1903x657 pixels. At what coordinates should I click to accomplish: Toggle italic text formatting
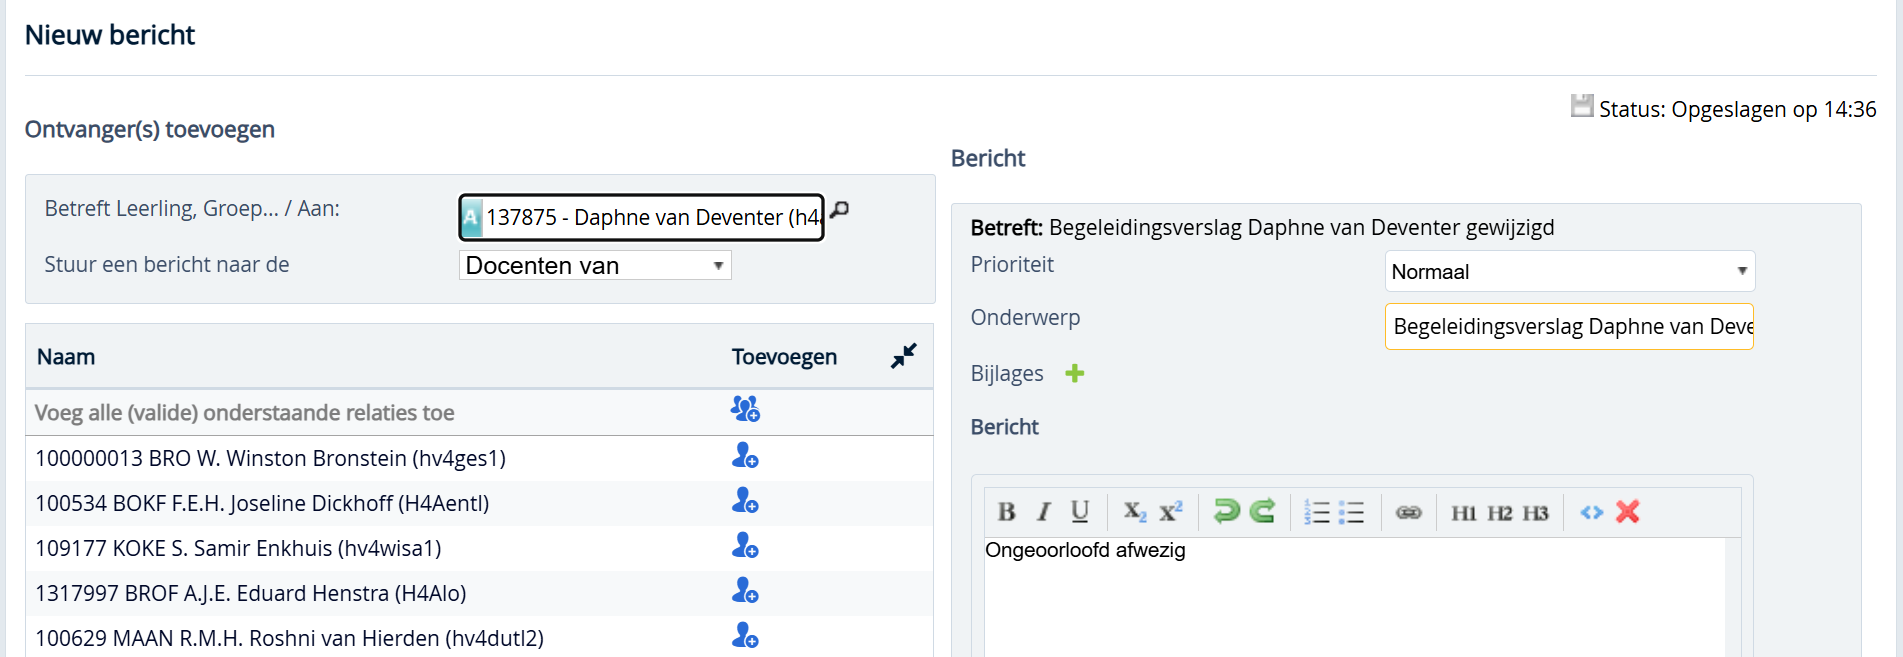(x=1043, y=512)
